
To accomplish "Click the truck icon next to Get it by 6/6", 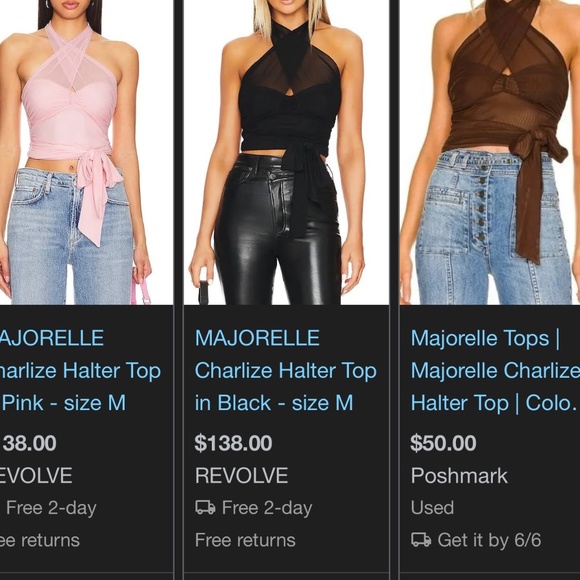I will (x=421, y=540).
